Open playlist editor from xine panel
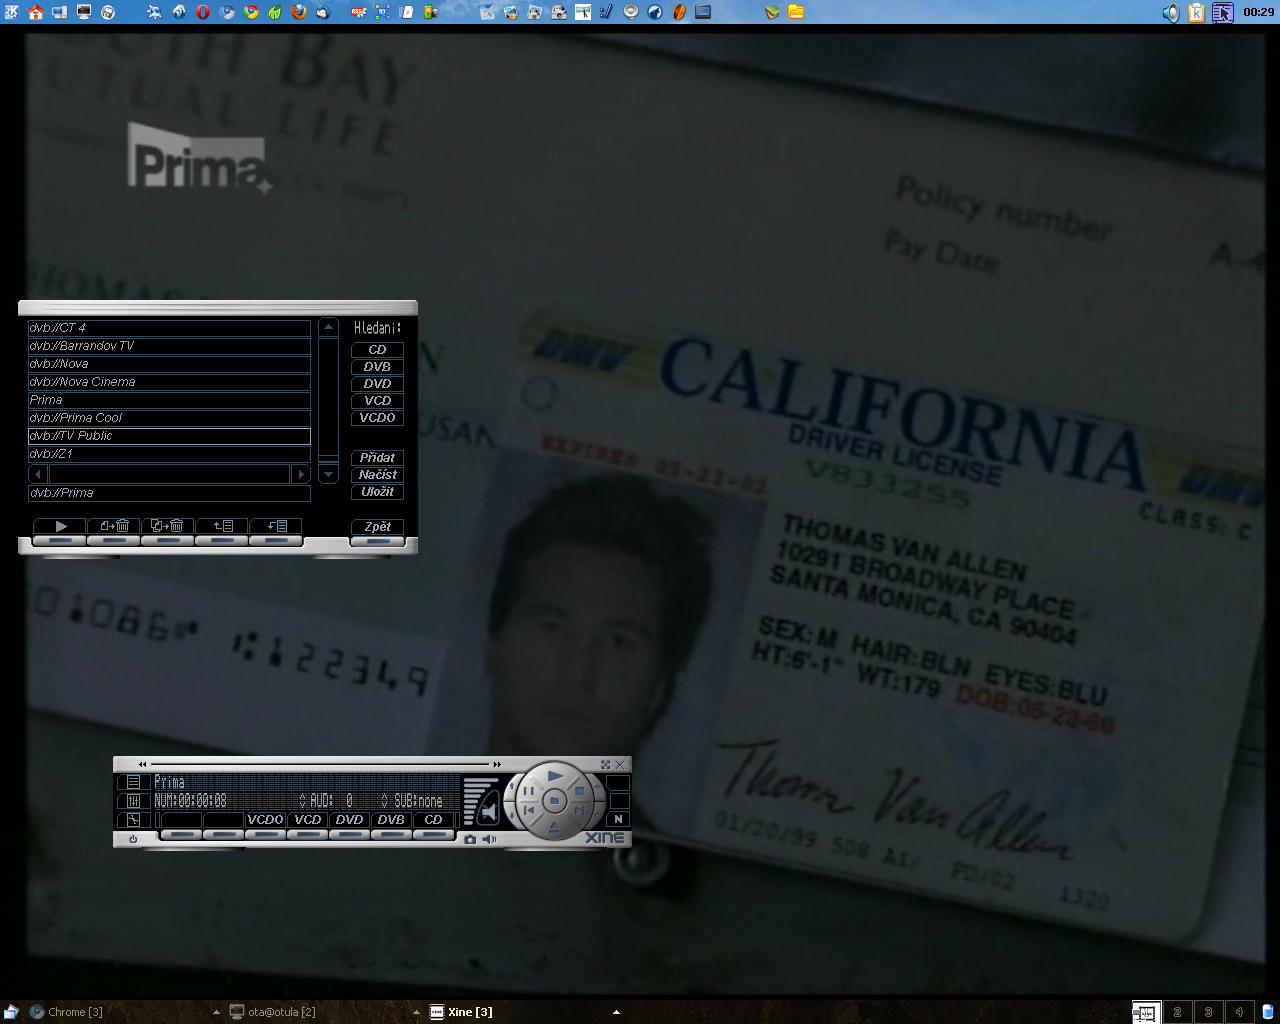Viewport: 1280px width, 1024px height. tap(133, 782)
